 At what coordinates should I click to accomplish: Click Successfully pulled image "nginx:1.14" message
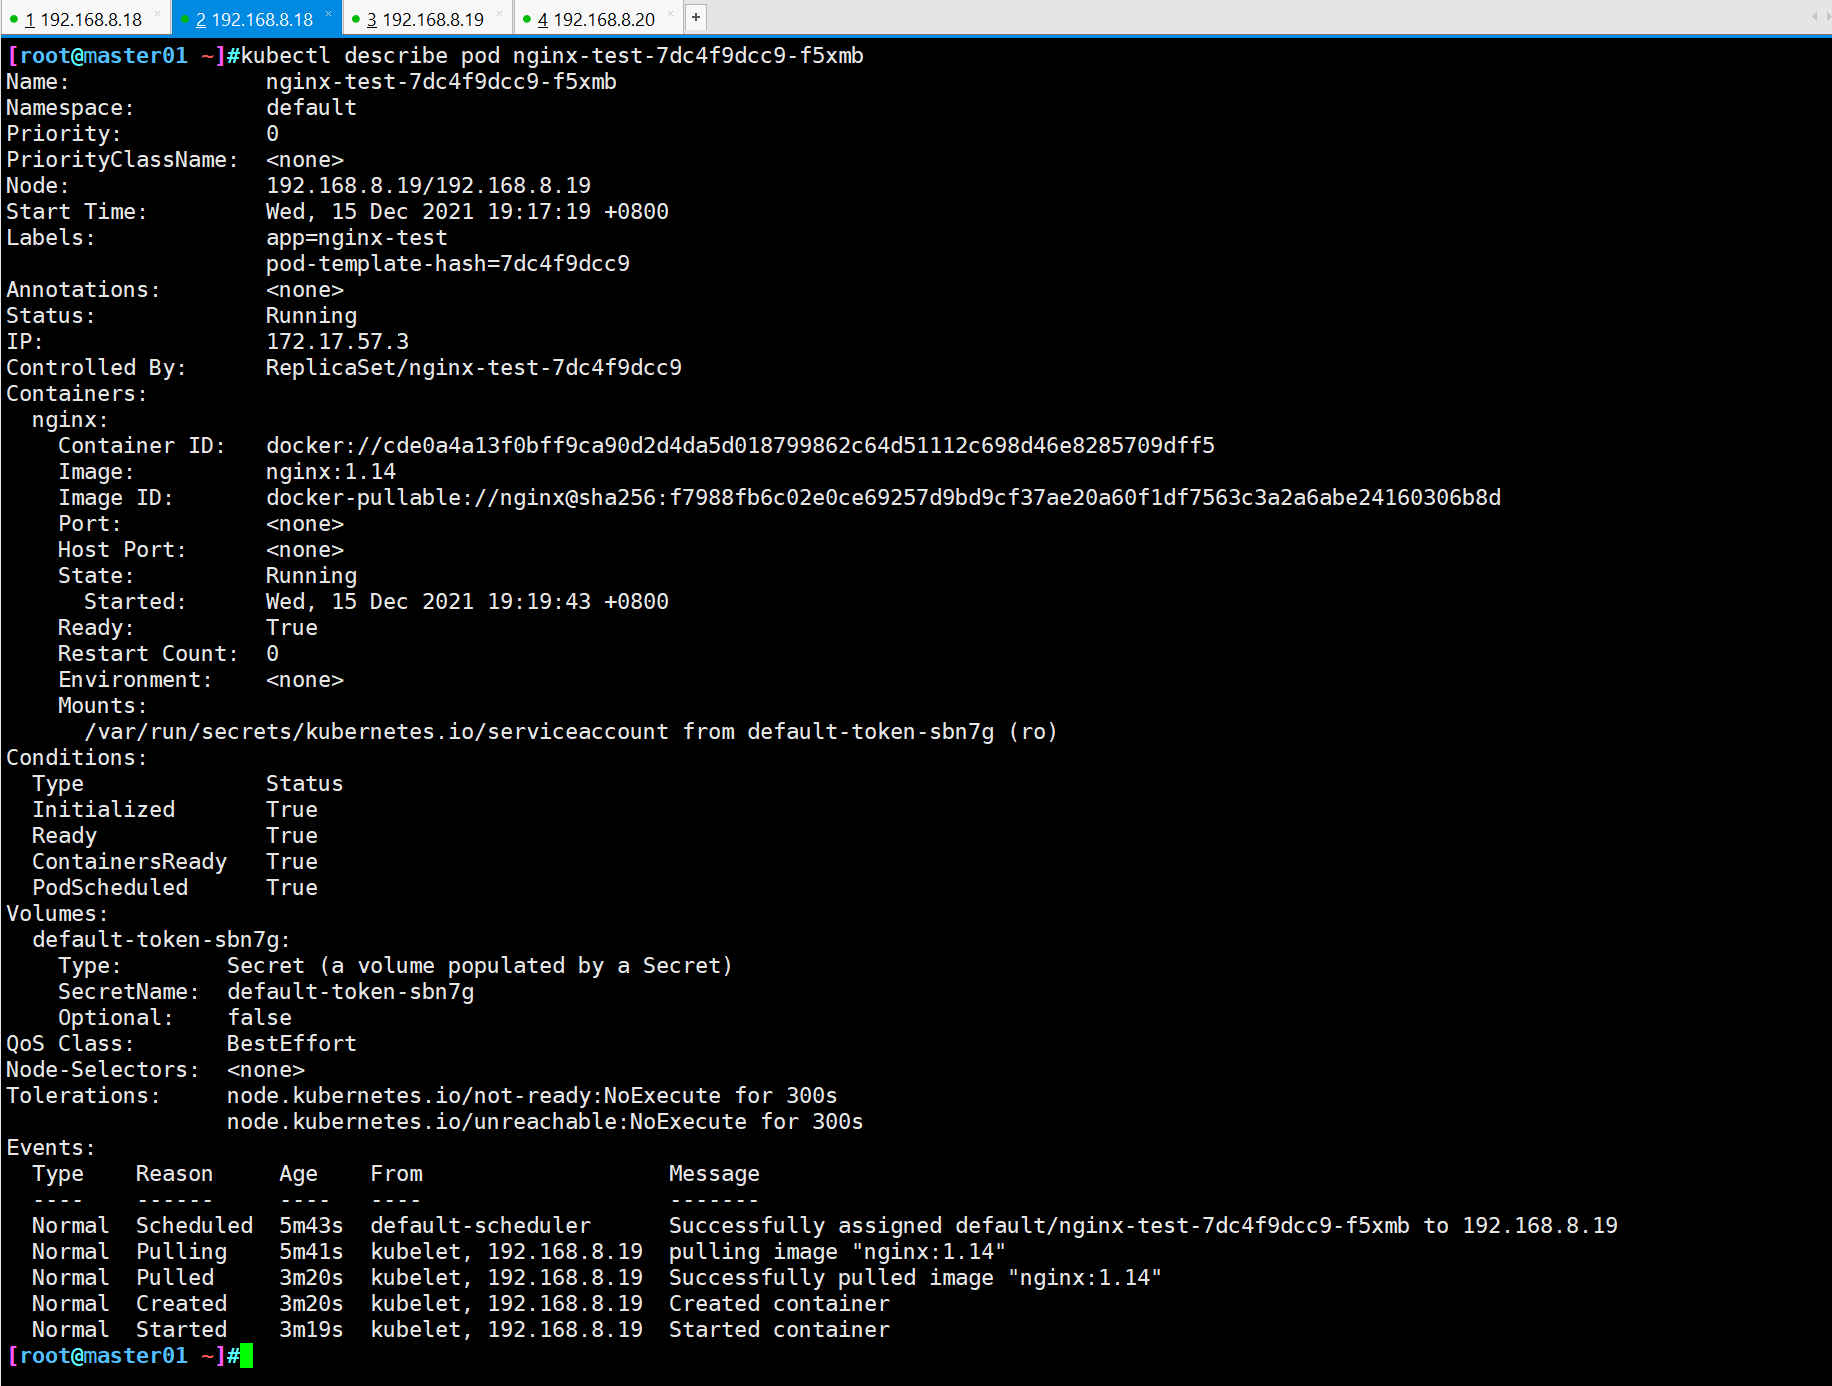915,1278
